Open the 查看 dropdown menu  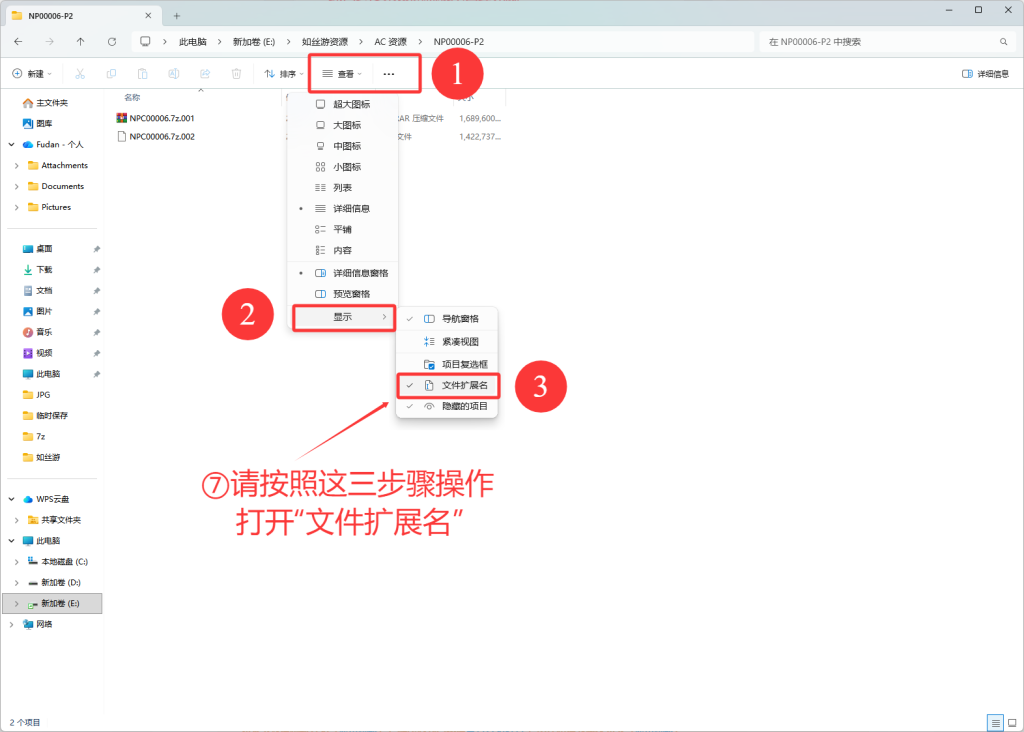tap(342, 74)
